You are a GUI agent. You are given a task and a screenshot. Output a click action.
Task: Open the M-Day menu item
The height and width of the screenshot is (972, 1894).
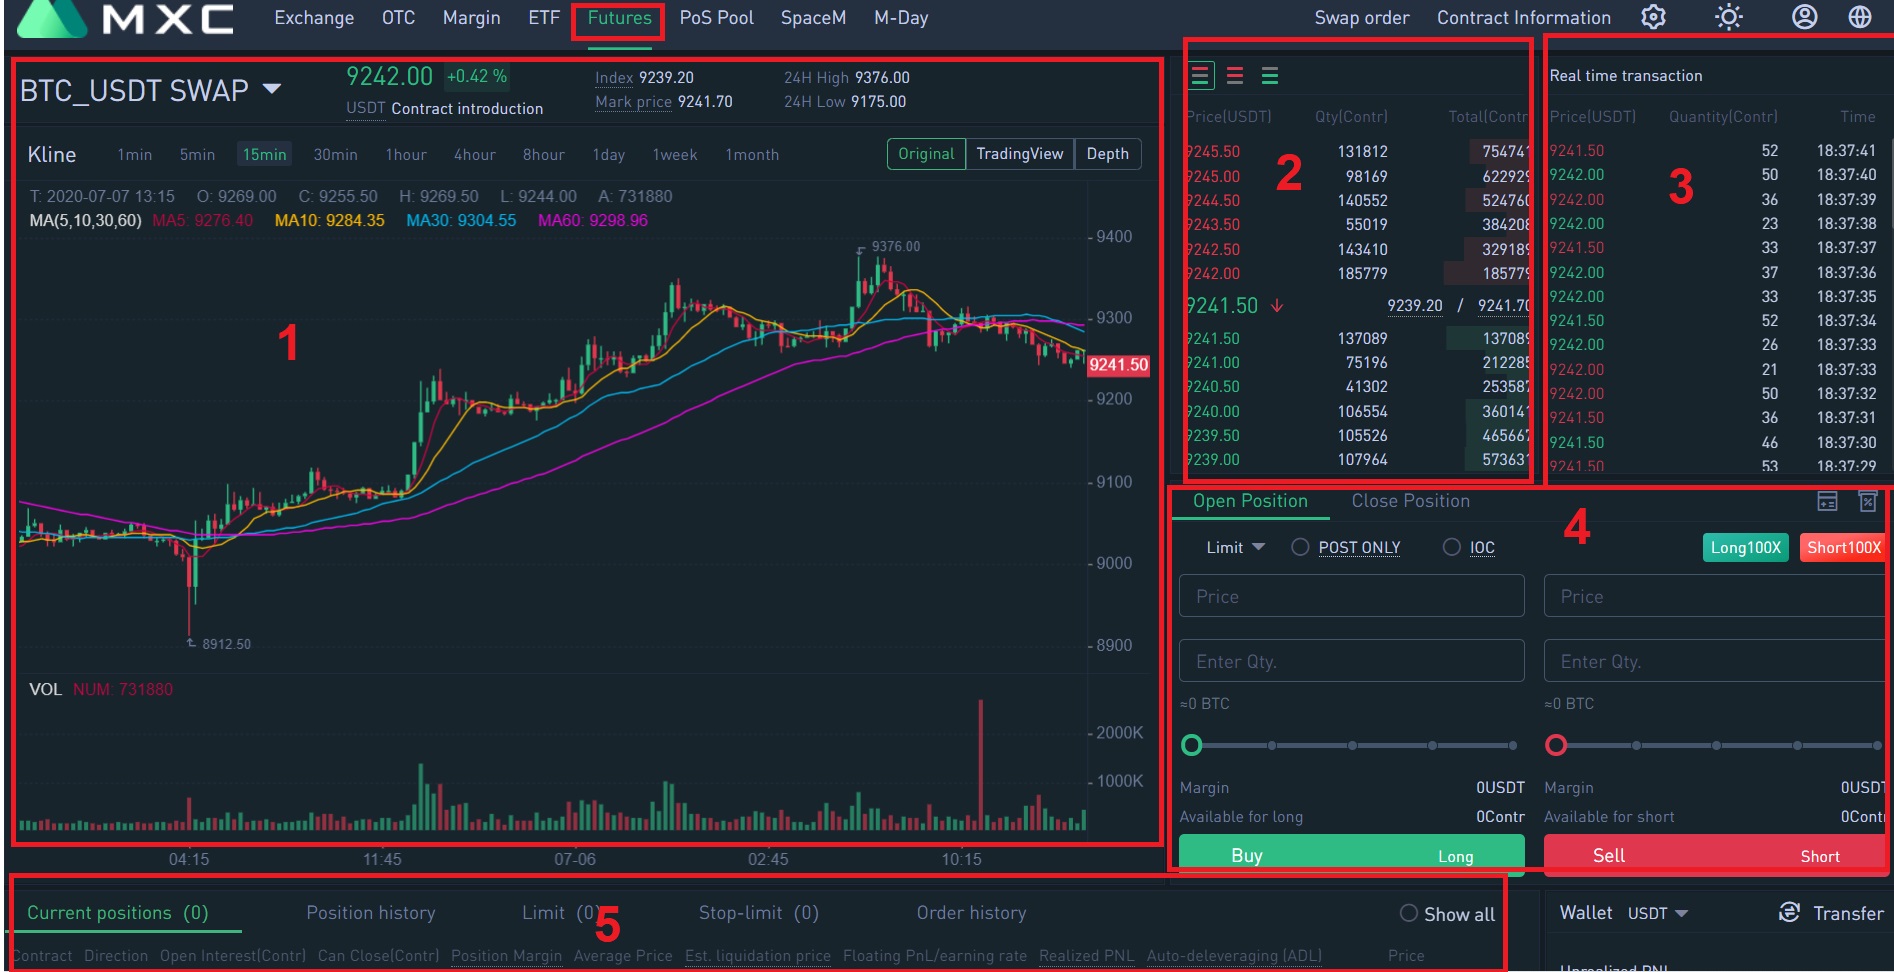901,18
